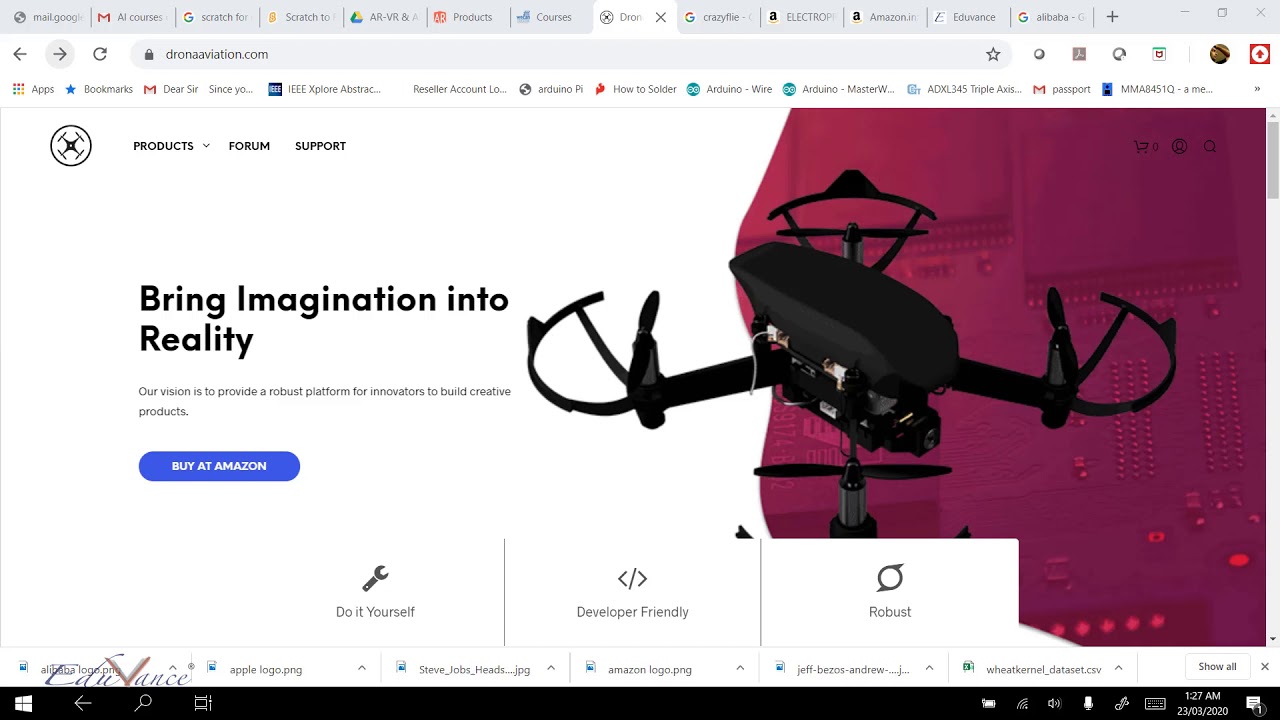1280x720 pixels.
Task: Open Windows search from the taskbar
Action: pyautogui.click(x=143, y=703)
